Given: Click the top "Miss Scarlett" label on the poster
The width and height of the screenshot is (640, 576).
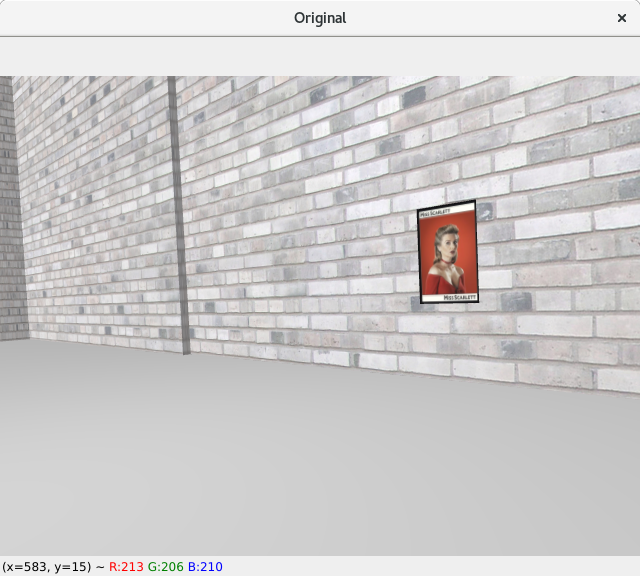Looking at the screenshot, I should coord(433,214).
